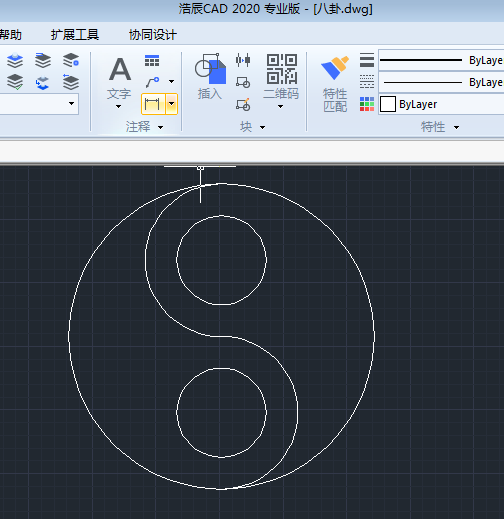Select the leader line annotation icon
The width and height of the screenshot is (504, 519).
tap(153, 82)
